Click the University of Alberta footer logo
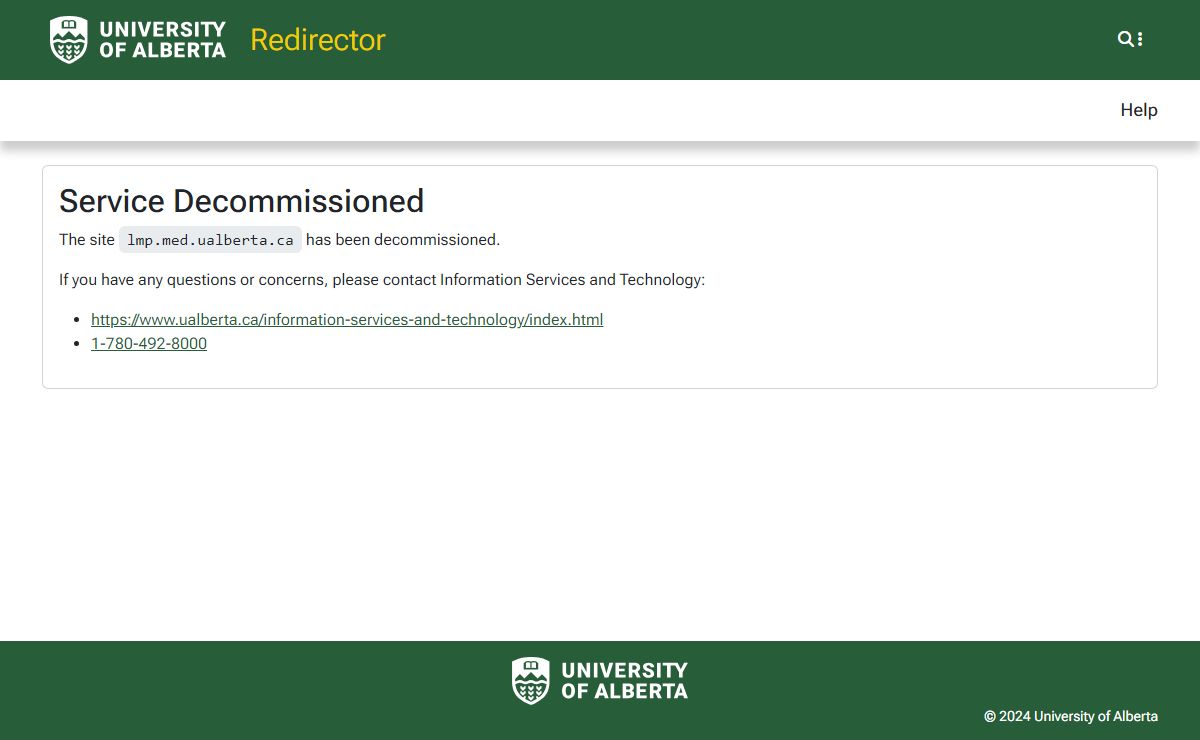Viewport: 1200px width, 740px height. click(x=600, y=680)
